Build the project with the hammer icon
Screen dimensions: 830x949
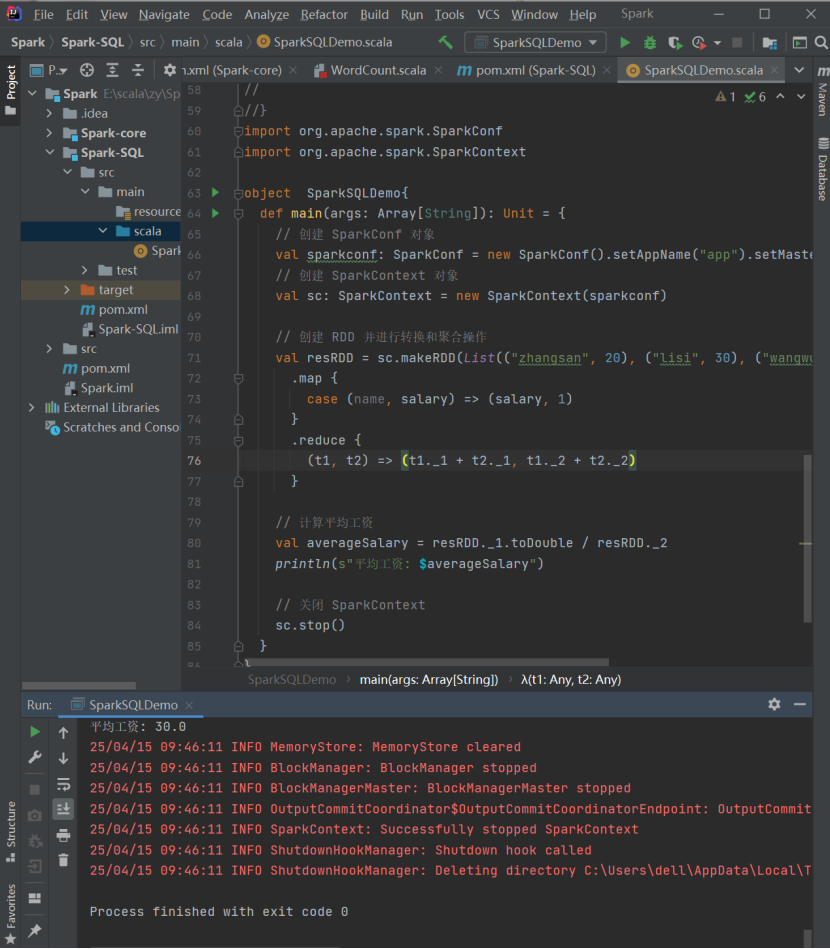446,42
